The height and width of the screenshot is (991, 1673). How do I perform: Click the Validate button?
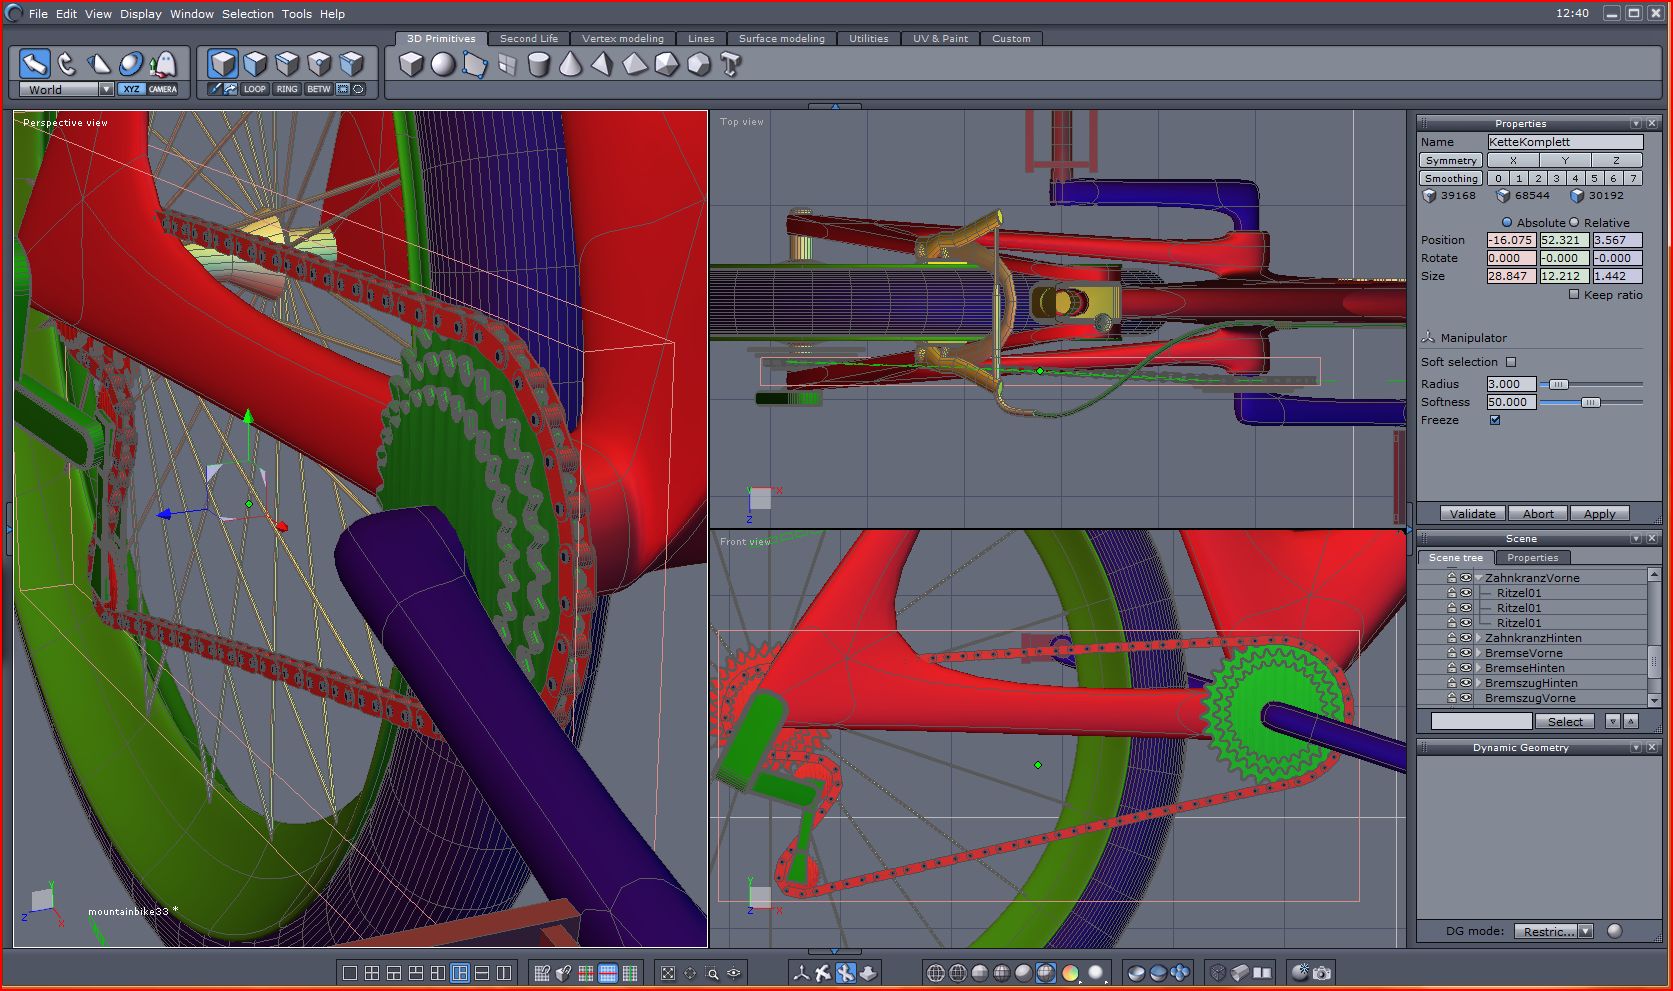click(1472, 514)
